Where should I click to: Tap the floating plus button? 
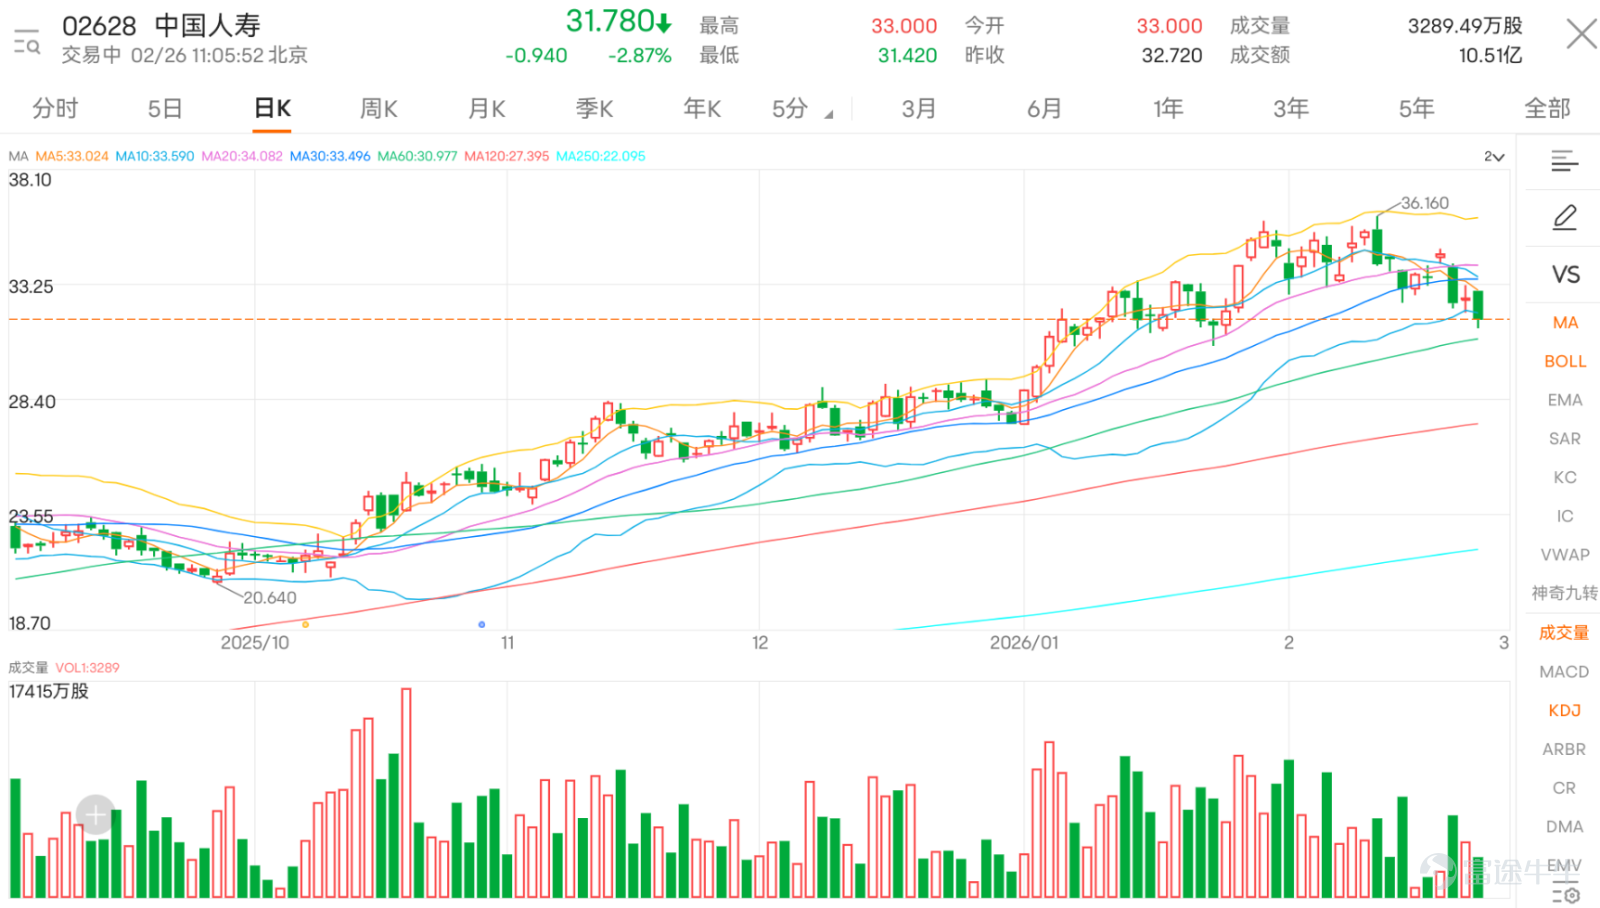[96, 815]
